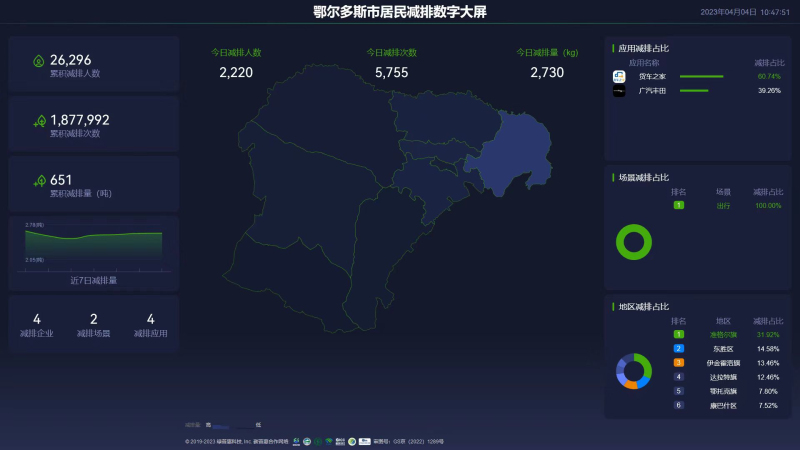Click the 鄂托克旗 region row
This screenshot has height=450, width=800.
tap(723, 391)
